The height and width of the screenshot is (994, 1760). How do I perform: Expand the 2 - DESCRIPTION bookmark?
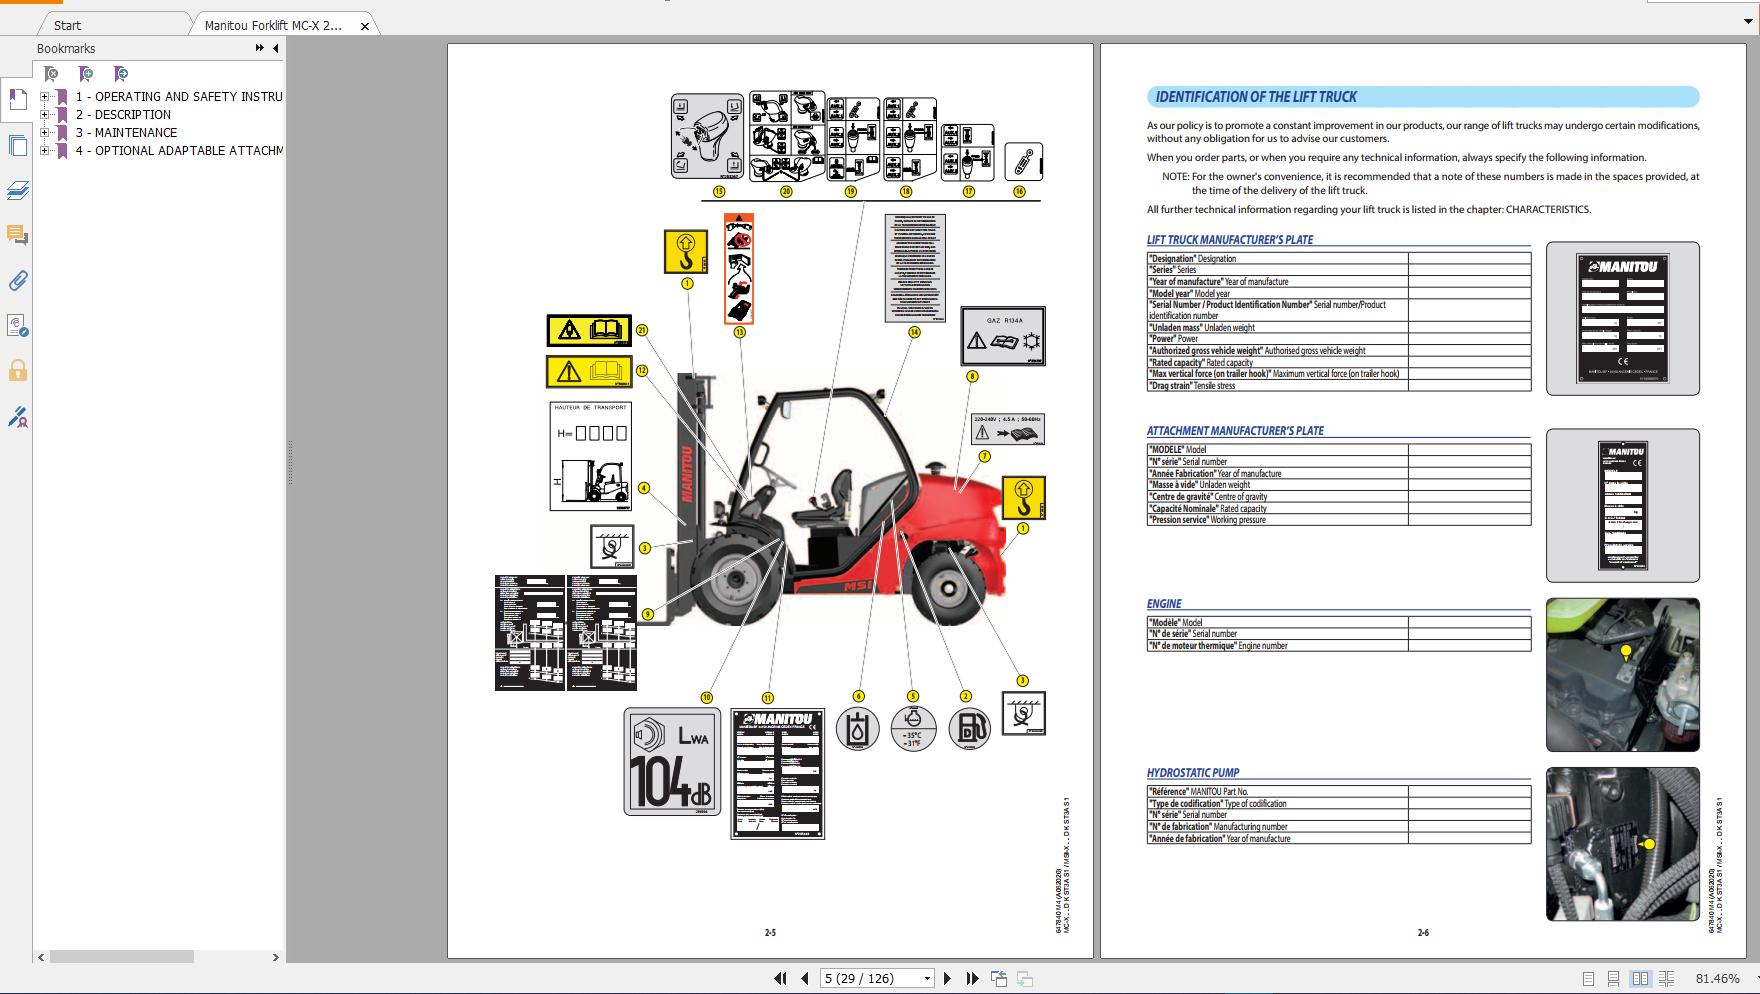[43, 114]
